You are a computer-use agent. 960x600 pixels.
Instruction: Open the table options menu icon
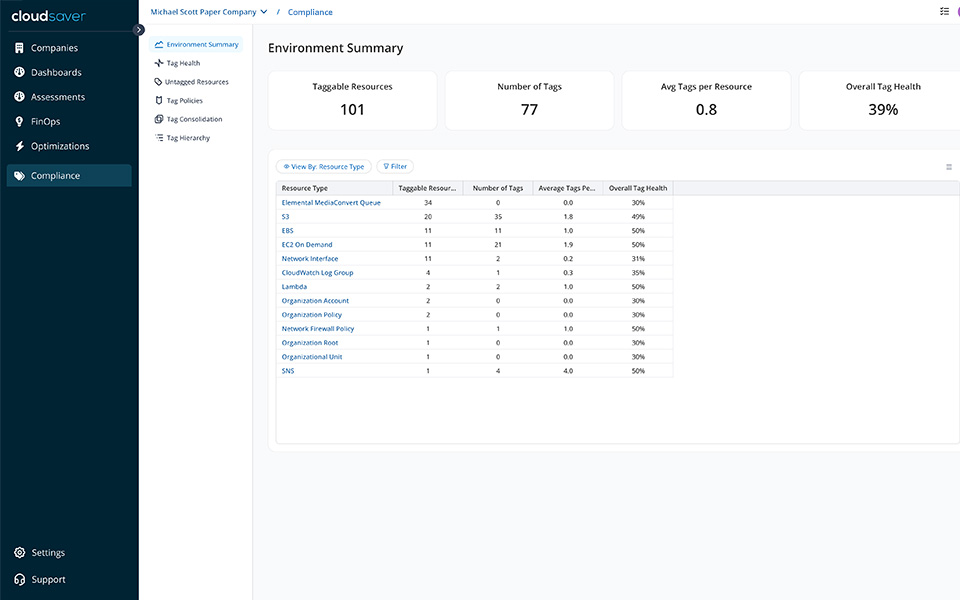948,167
